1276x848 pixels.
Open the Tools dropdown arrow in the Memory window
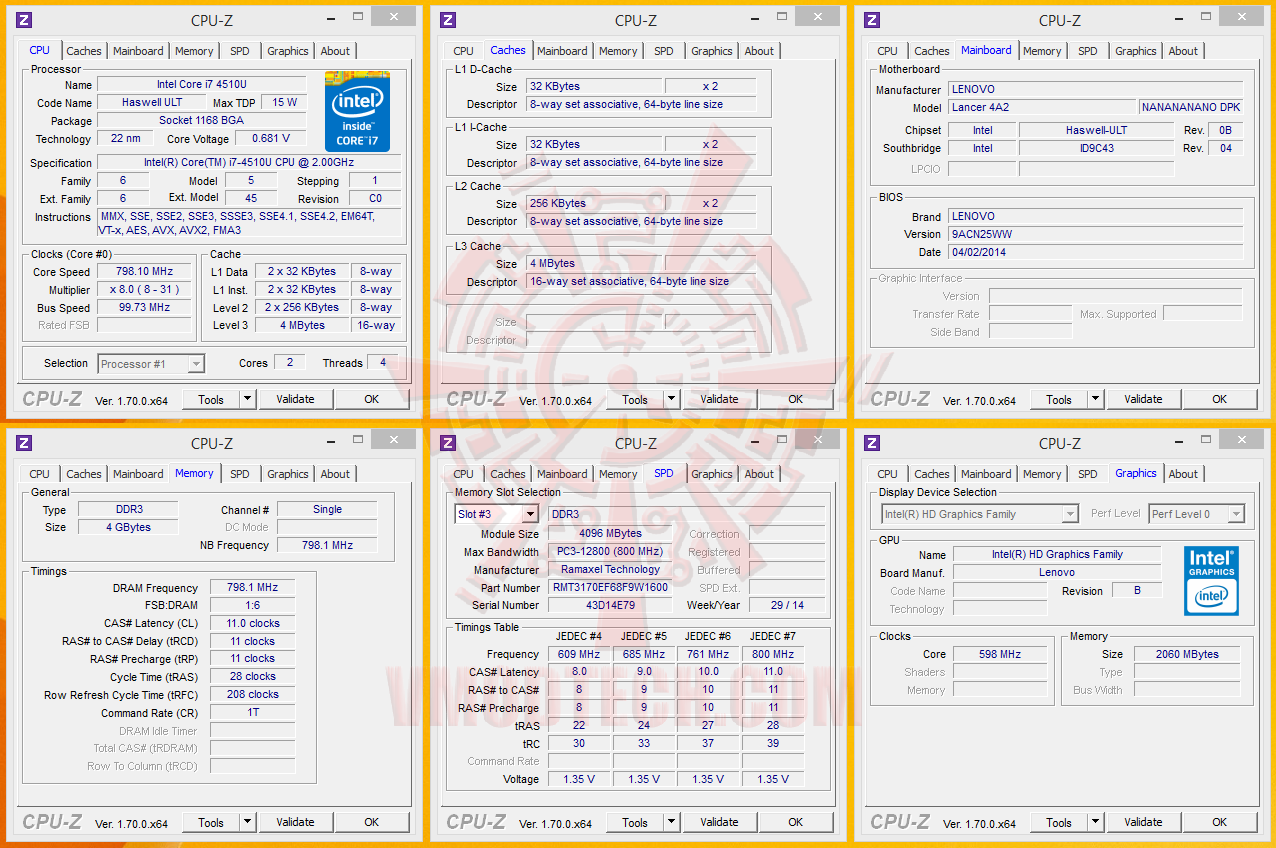point(247,822)
